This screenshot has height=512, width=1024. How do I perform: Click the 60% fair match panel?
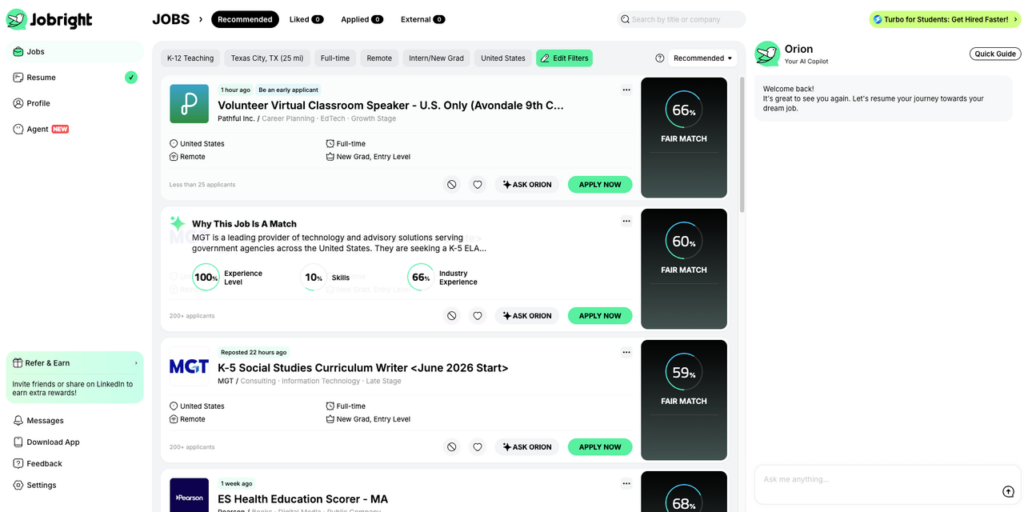684,269
